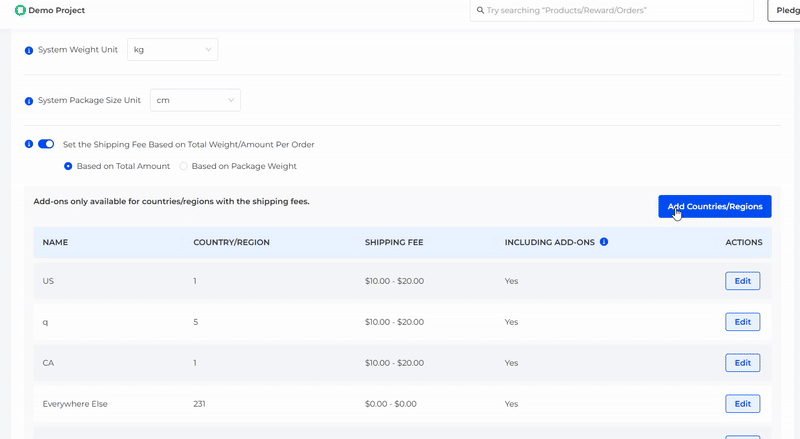
Task: Toggle shipping fee based on total weight/amount switch
Action: point(46,144)
